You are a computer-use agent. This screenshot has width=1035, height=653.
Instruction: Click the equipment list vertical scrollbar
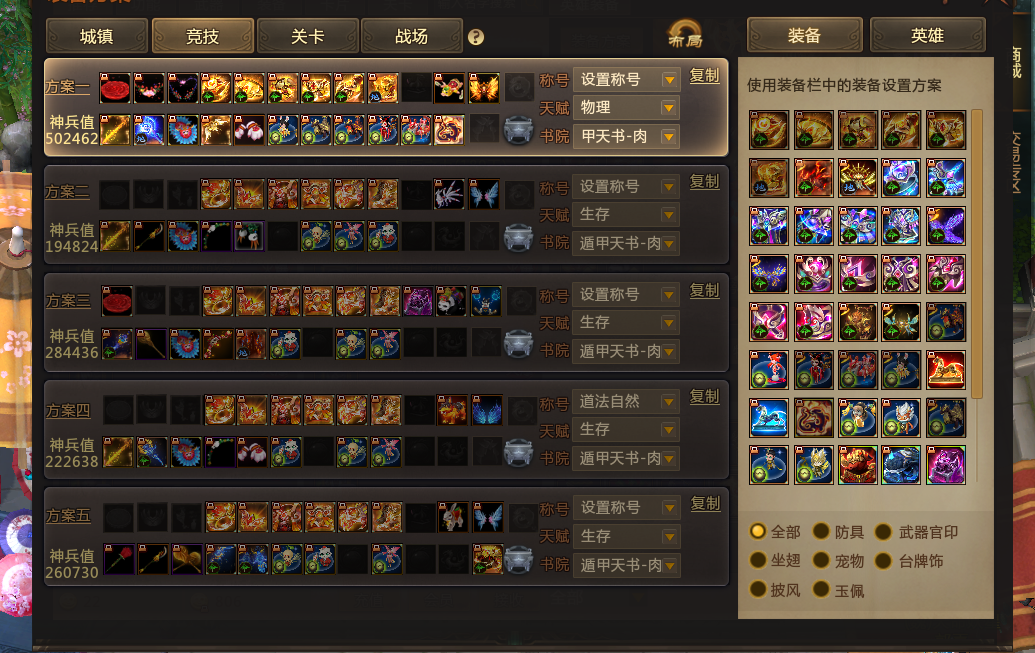click(977, 254)
